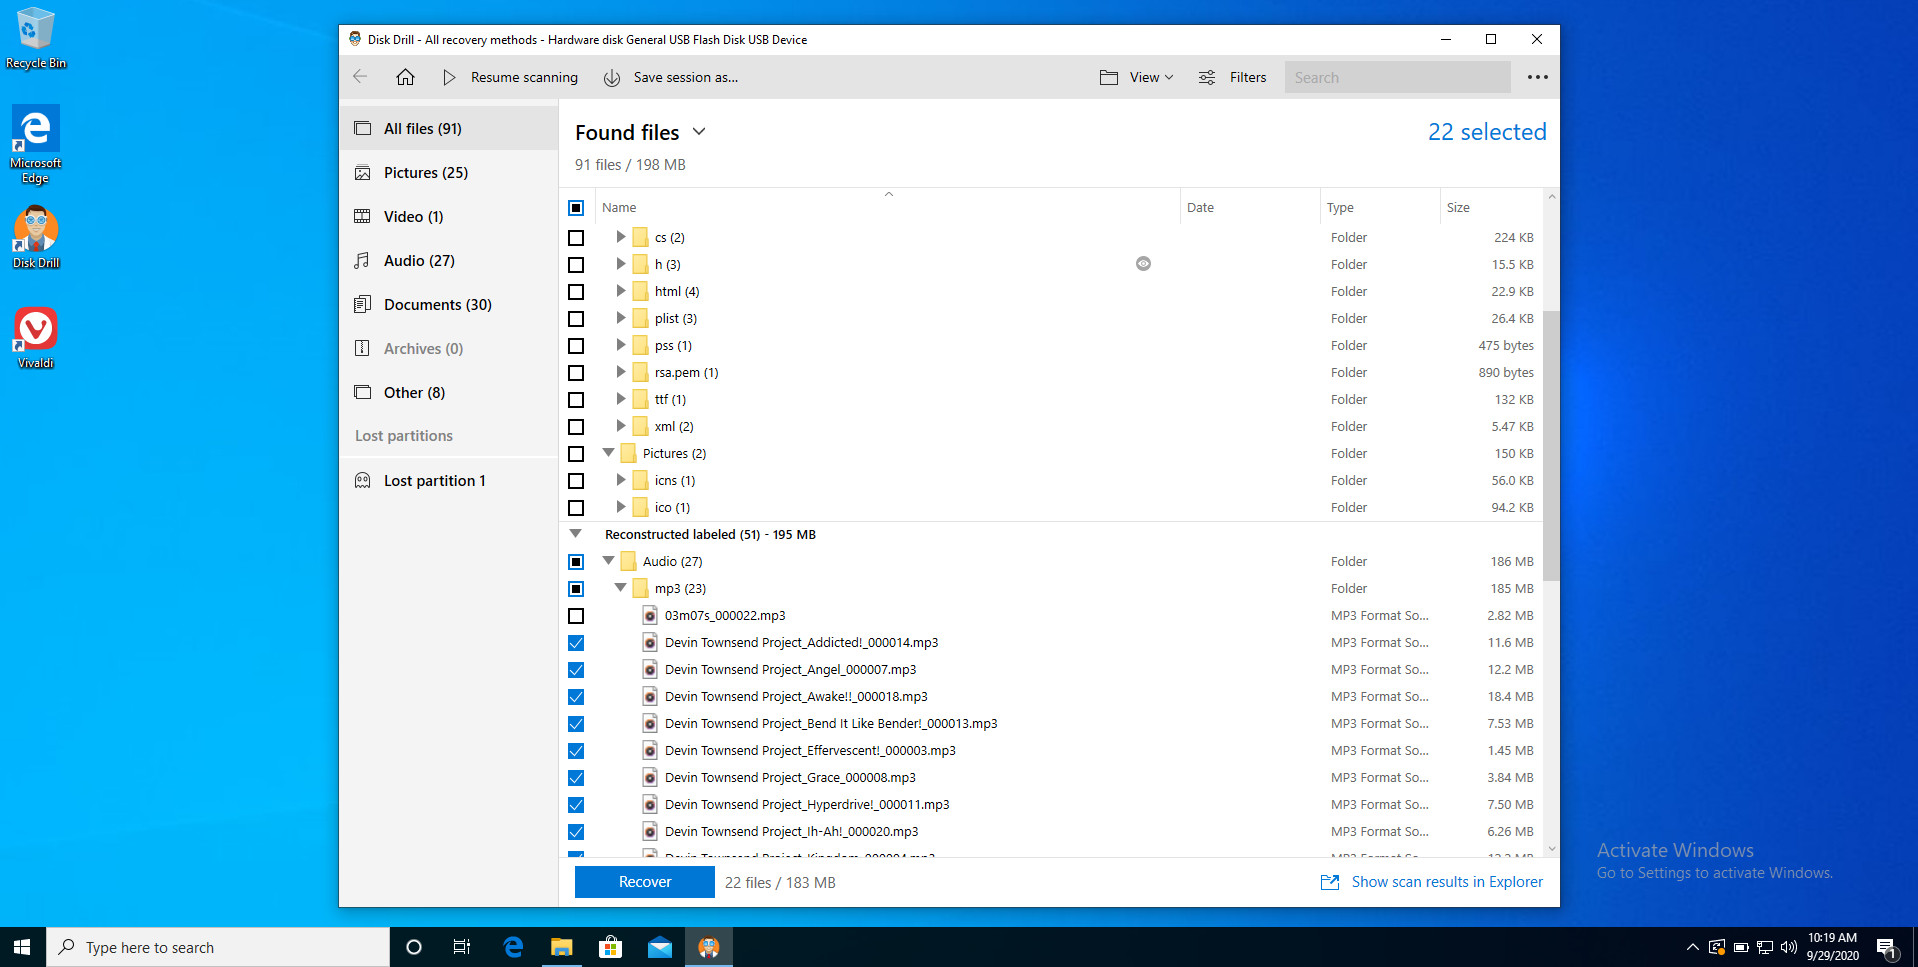Click Task View button on taskbar
The image size is (1918, 967).
(x=461, y=947)
